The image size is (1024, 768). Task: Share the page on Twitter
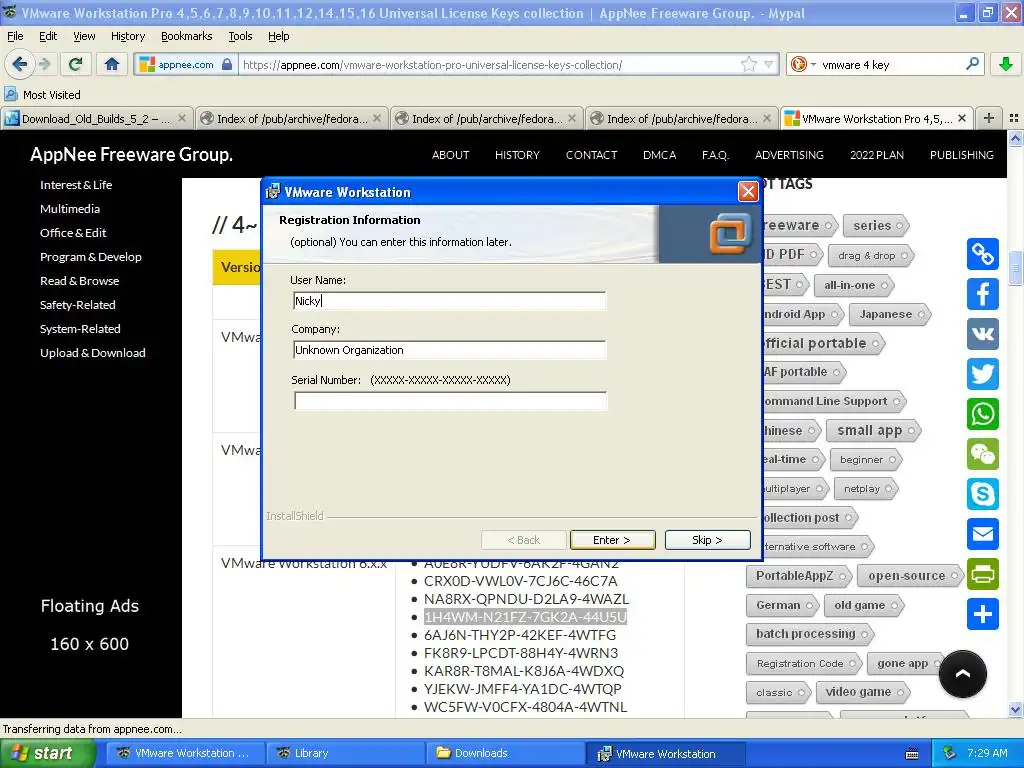(982, 374)
